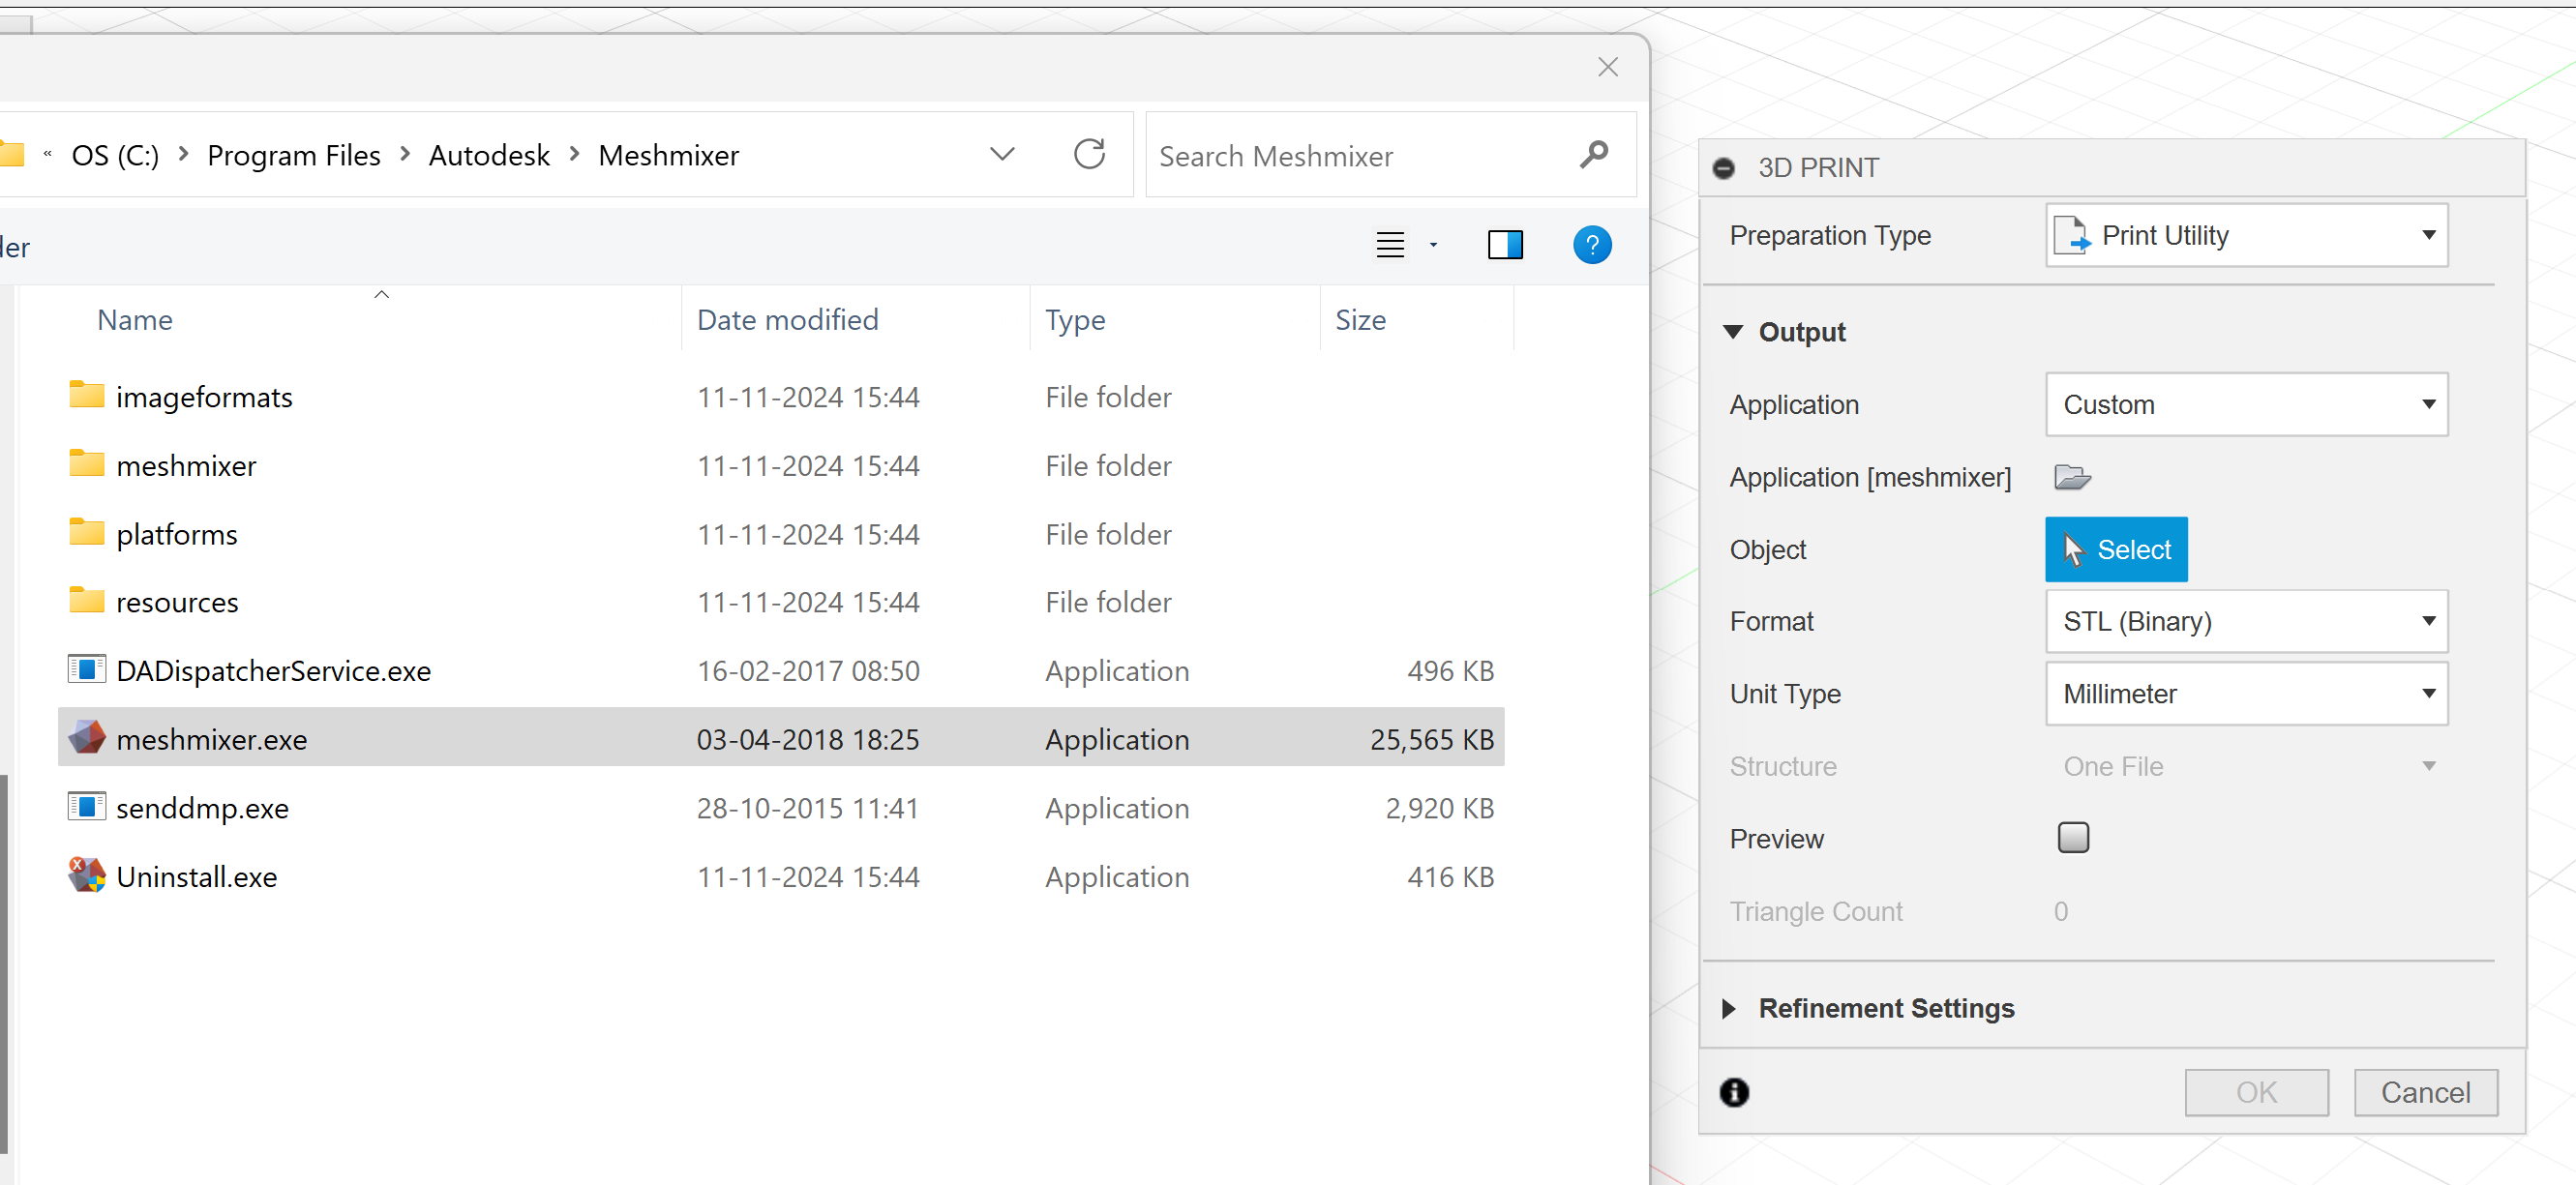Open the Format STL (Binary) dropdown
Image resolution: width=2576 pixels, height=1185 pixels.
2246,621
